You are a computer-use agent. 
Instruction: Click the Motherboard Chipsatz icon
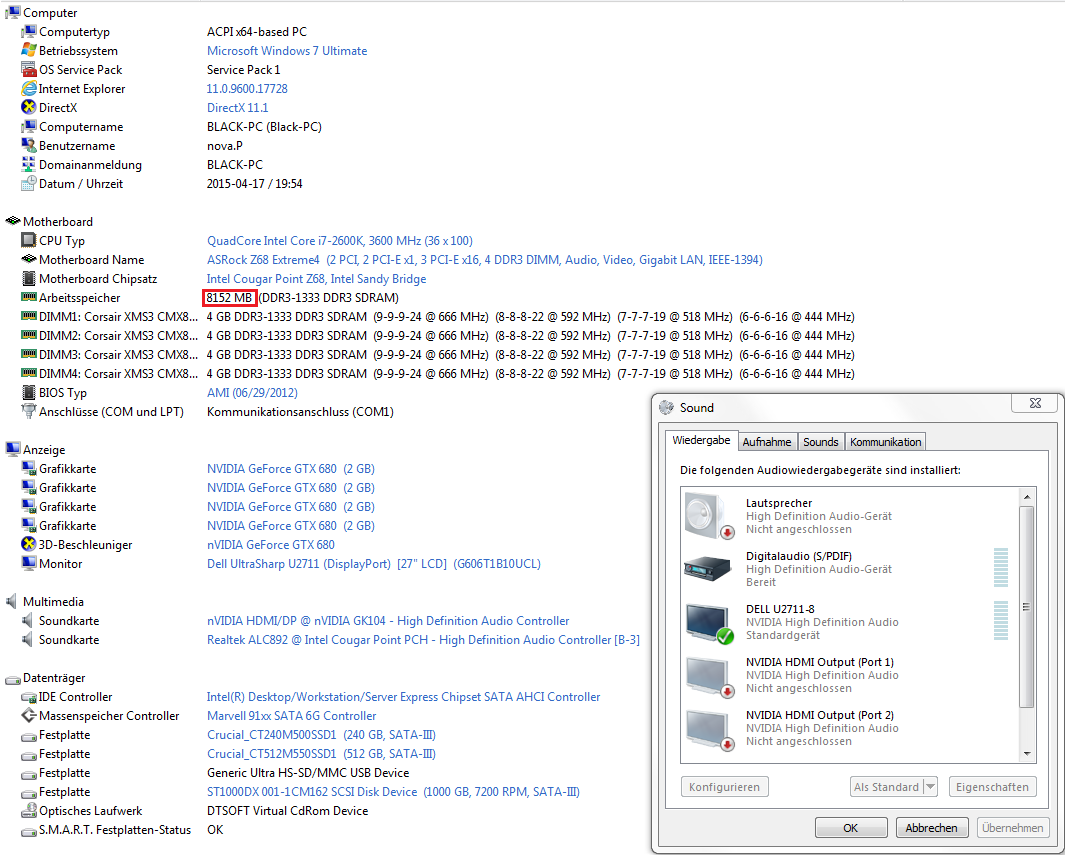click(29, 278)
